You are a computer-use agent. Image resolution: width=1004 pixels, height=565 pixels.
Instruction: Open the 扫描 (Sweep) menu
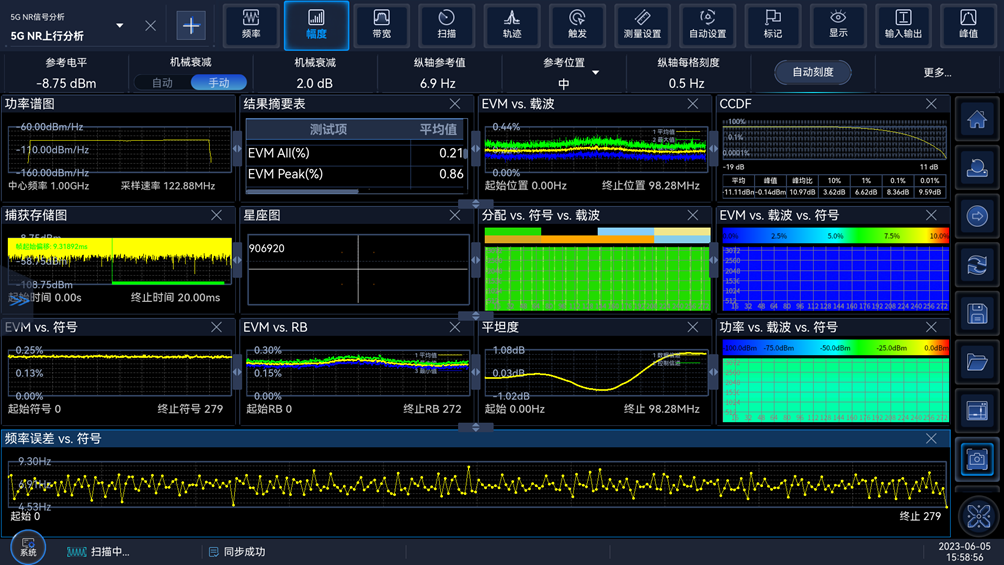coord(447,25)
